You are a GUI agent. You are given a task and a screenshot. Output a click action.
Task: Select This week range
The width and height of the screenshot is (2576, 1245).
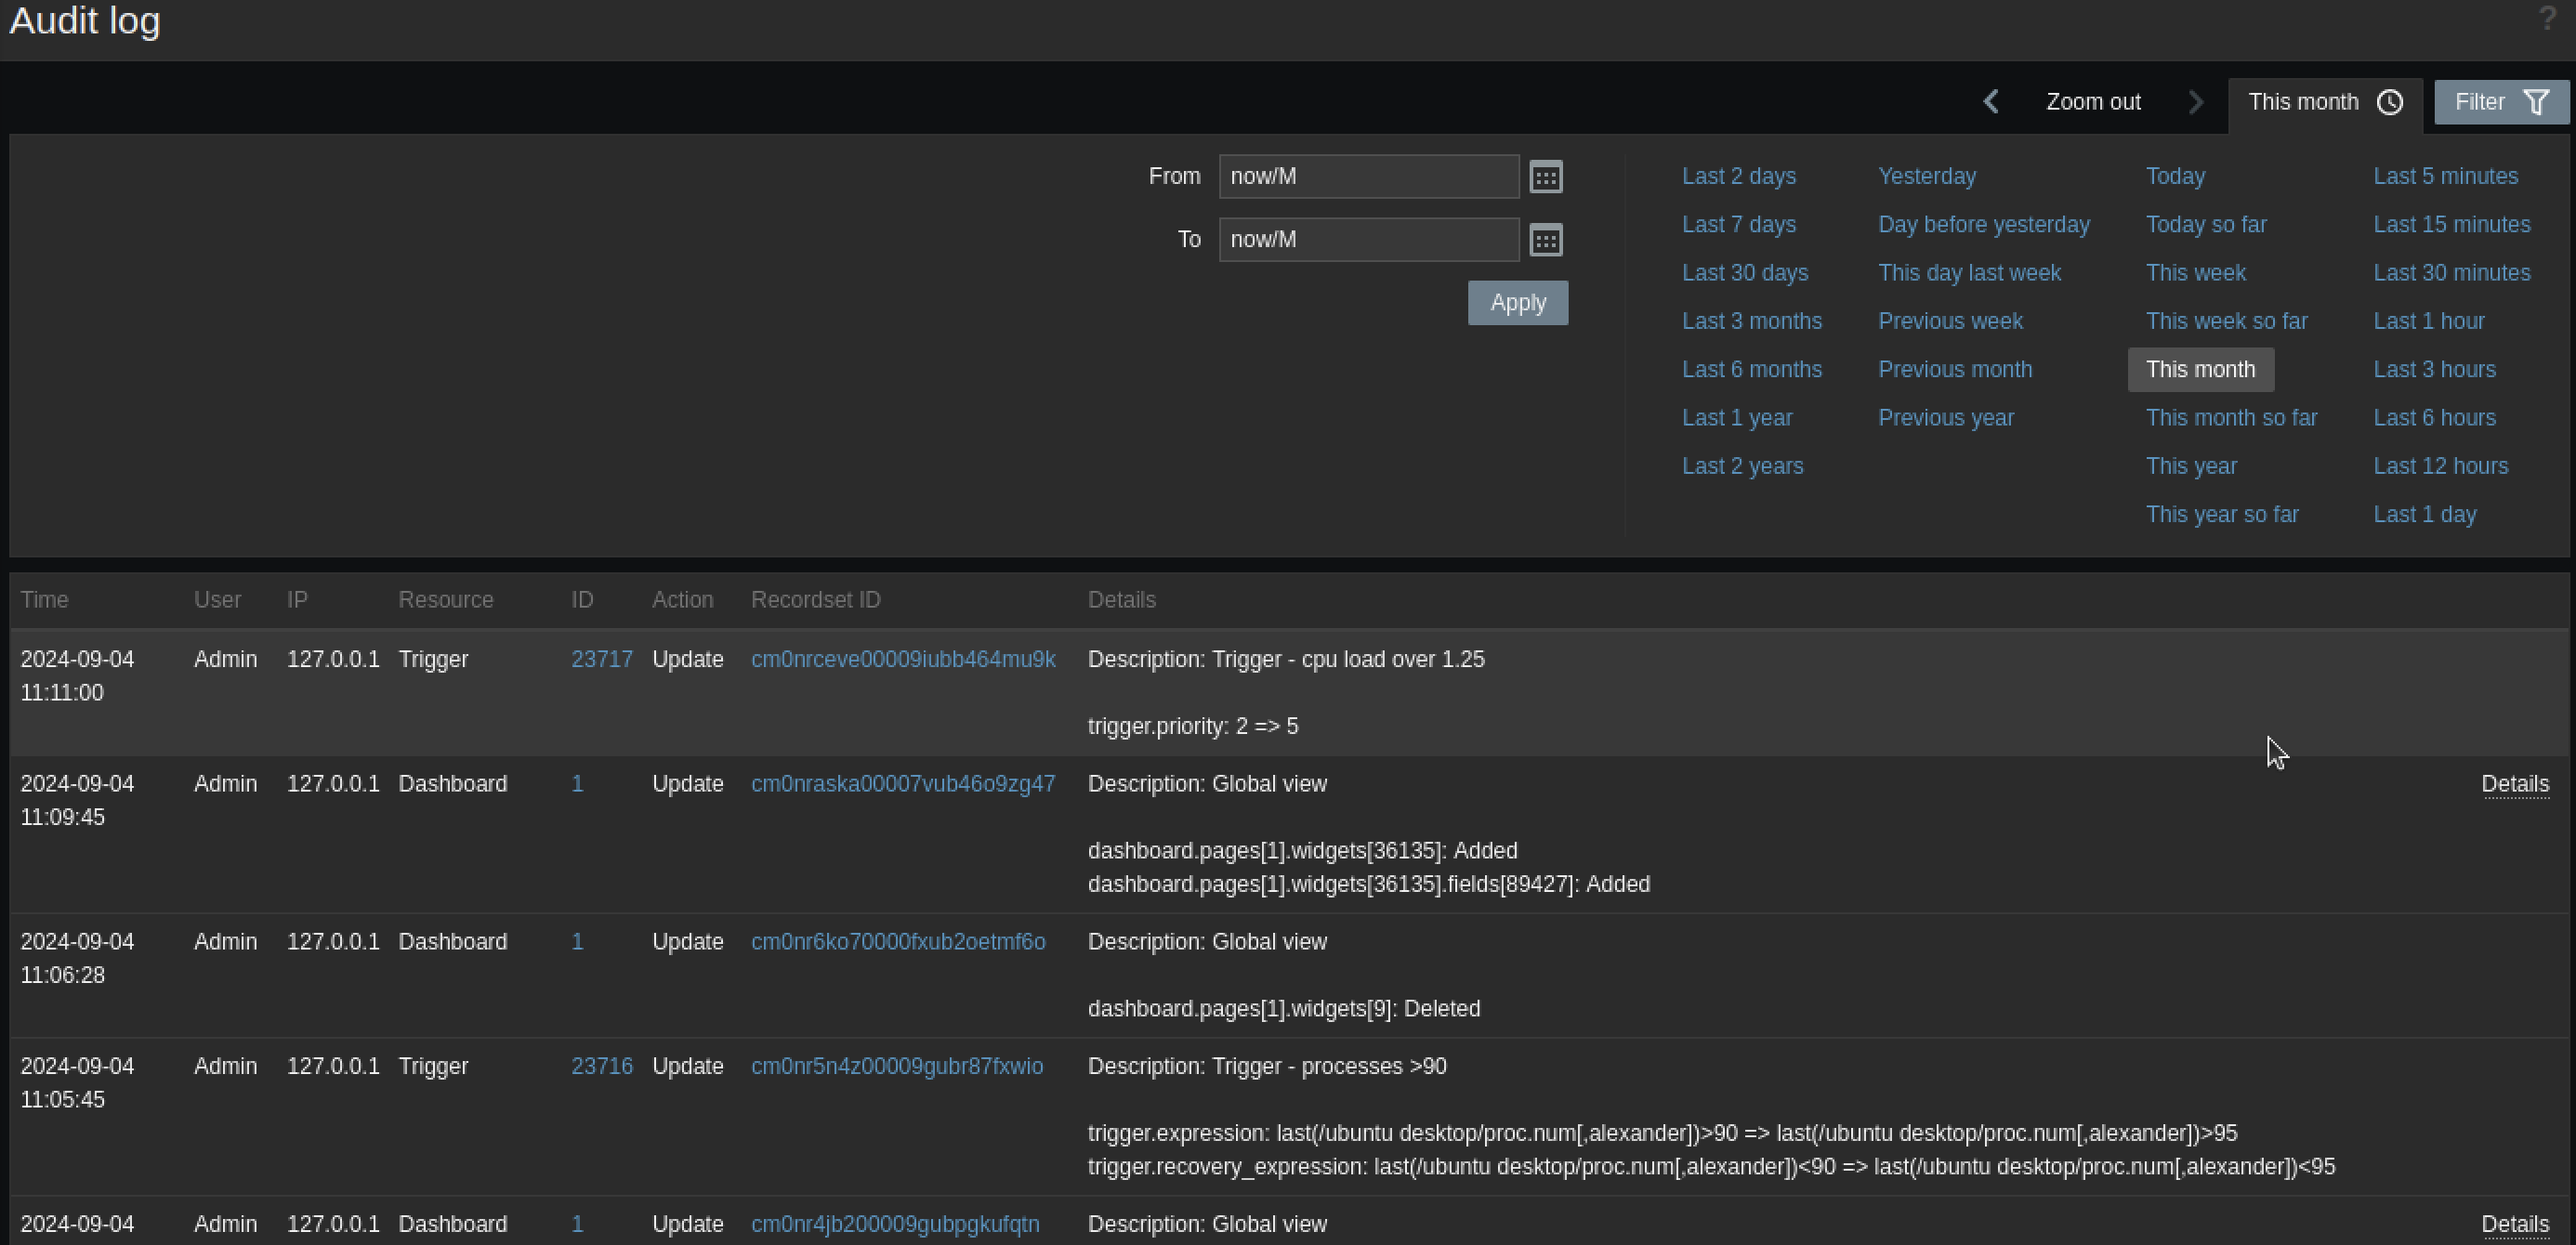coord(2195,273)
